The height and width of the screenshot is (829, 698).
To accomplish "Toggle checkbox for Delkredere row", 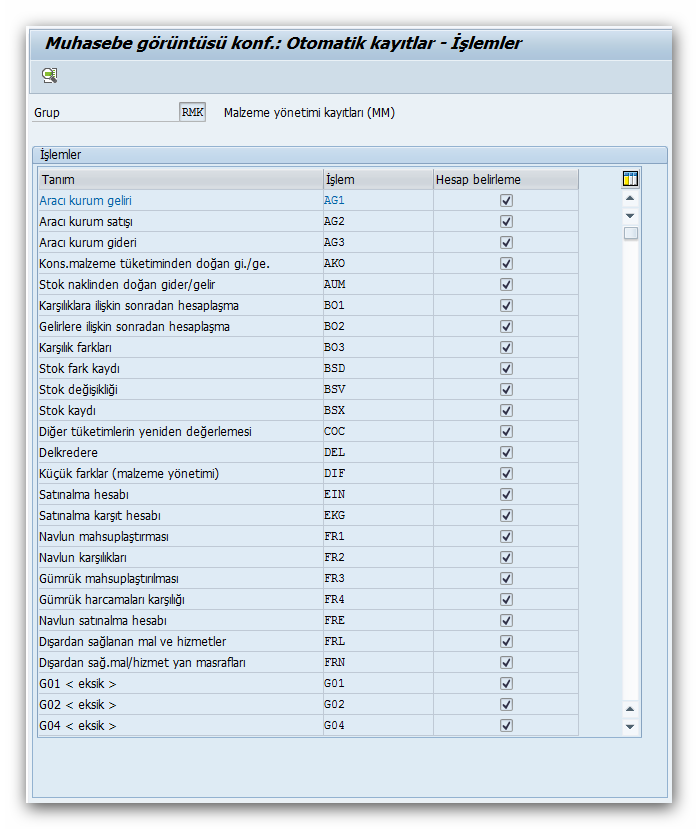I will (x=506, y=453).
